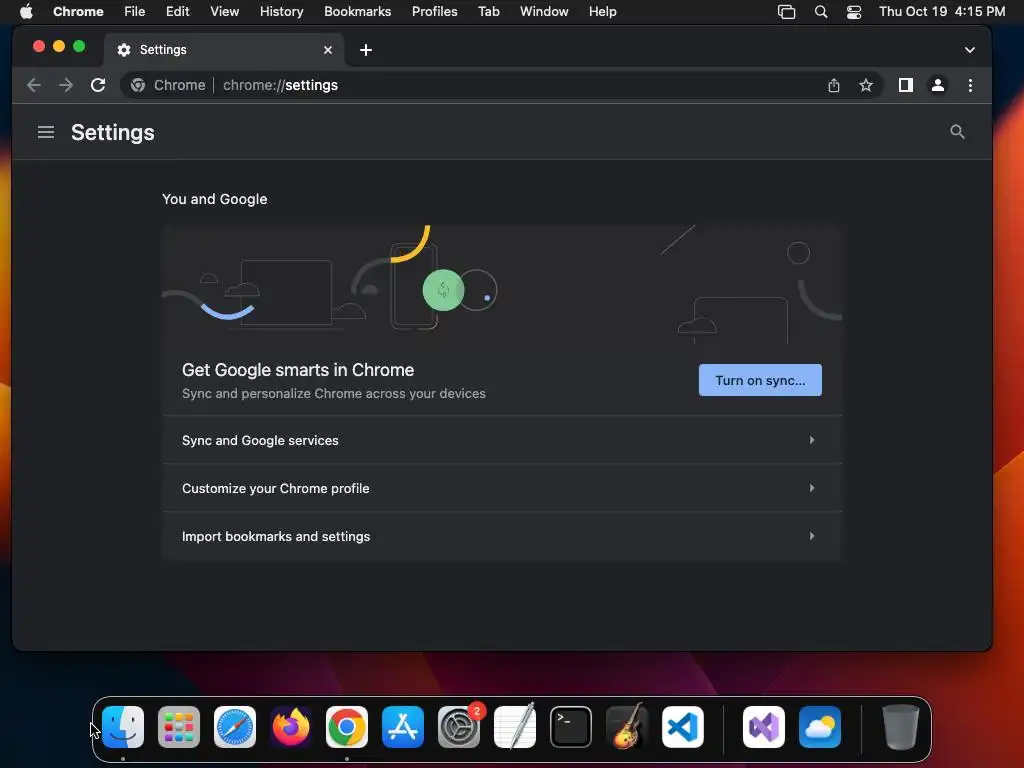This screenshot has height=768, width=1024.
Task: Open the Edit menu
Action: point(177,11)
